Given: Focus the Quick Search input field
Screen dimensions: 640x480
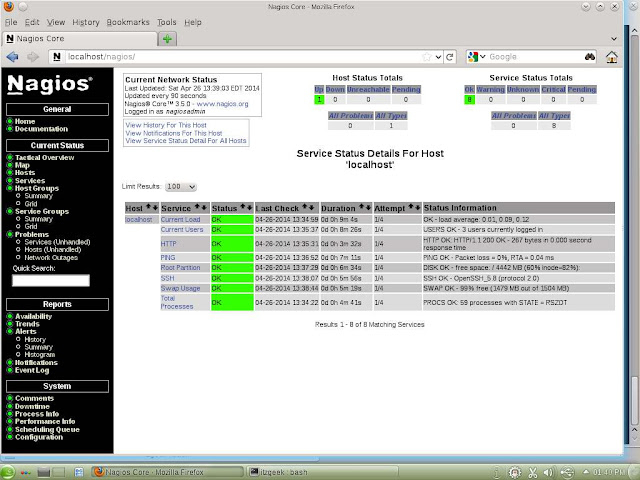Looking at the screenshot, I should (x=51, y=280).
